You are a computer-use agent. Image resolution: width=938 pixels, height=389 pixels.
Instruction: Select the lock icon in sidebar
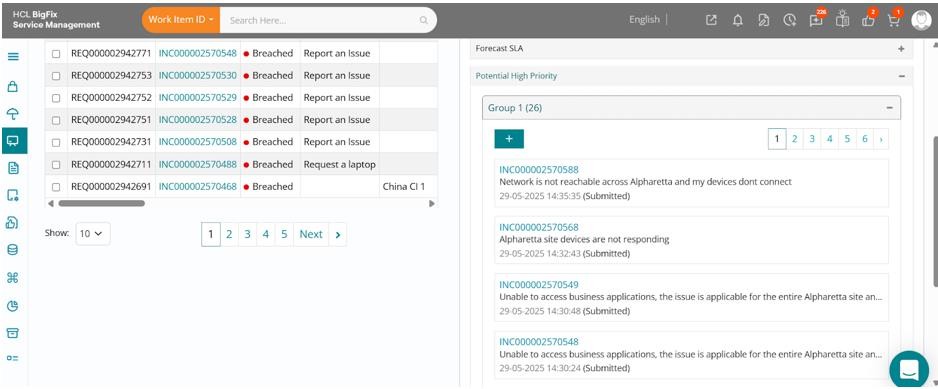click(x=13, y=86)
